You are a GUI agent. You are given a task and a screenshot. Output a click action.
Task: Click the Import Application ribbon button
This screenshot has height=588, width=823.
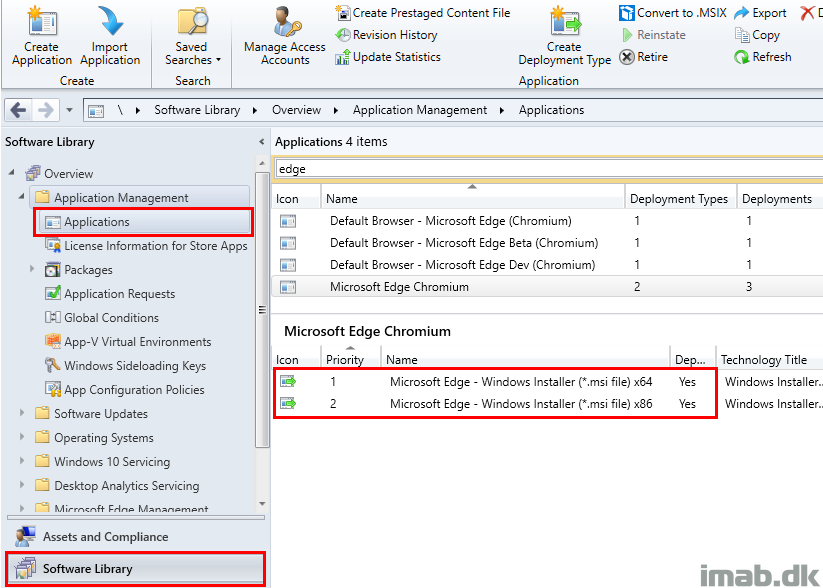110,36
